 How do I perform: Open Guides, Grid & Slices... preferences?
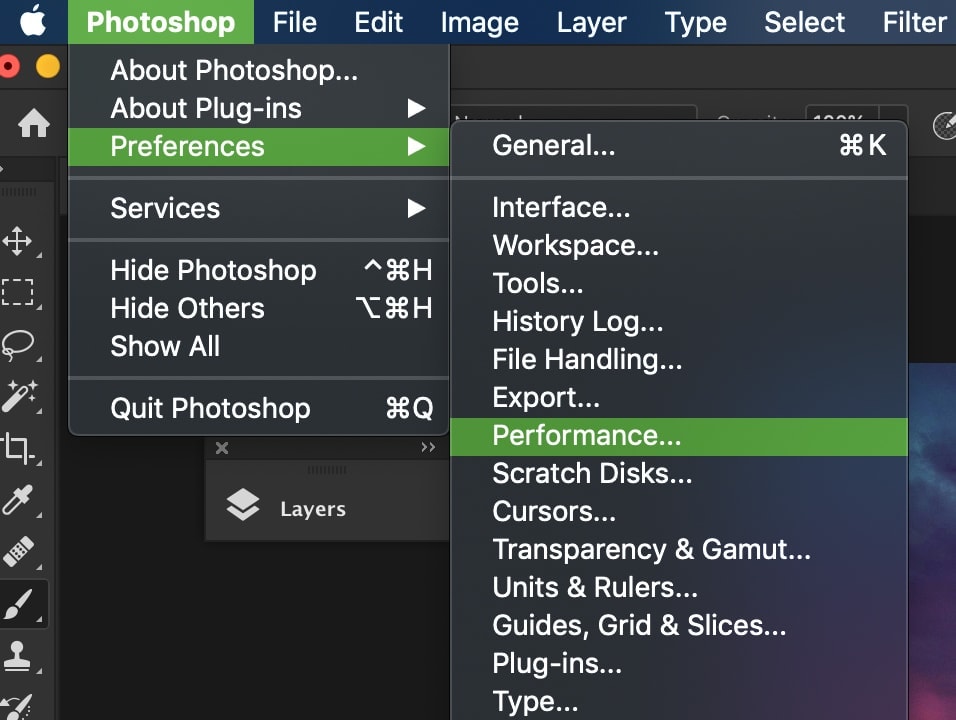pyautogui.click(x=679, y=626)
